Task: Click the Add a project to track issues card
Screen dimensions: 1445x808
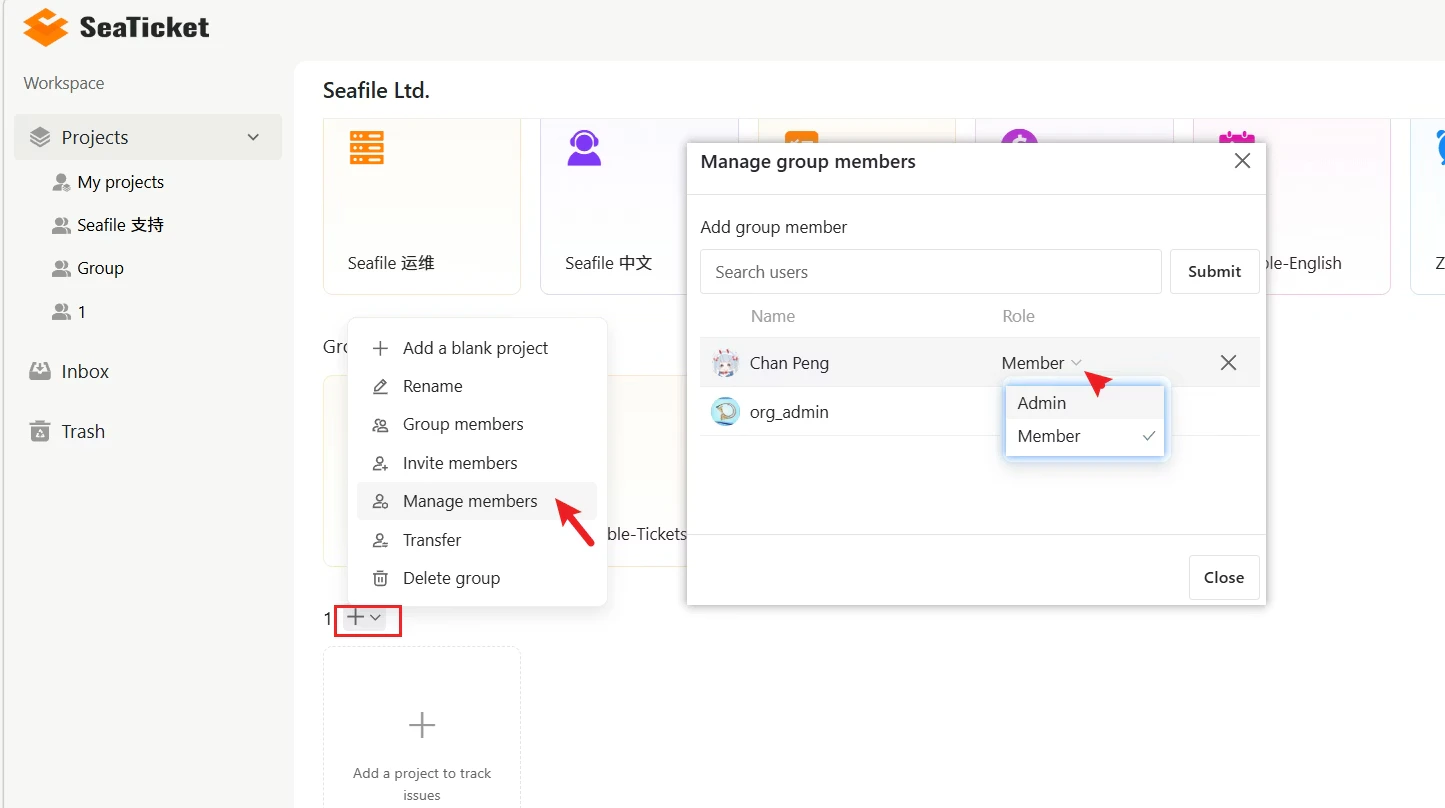Action: 422,727
